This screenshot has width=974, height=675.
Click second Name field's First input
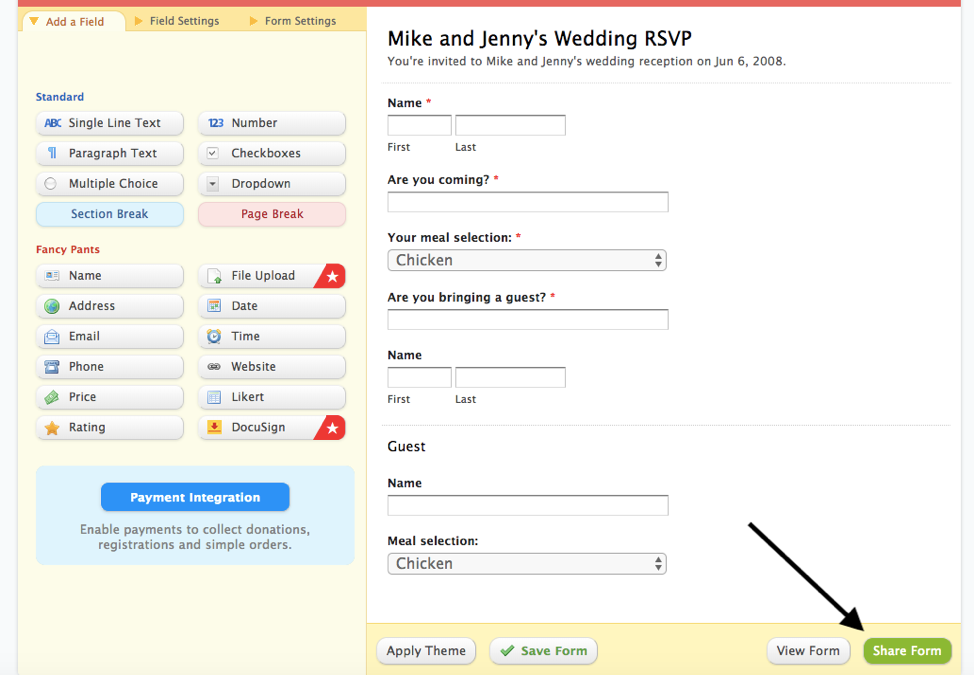(419, 378)
